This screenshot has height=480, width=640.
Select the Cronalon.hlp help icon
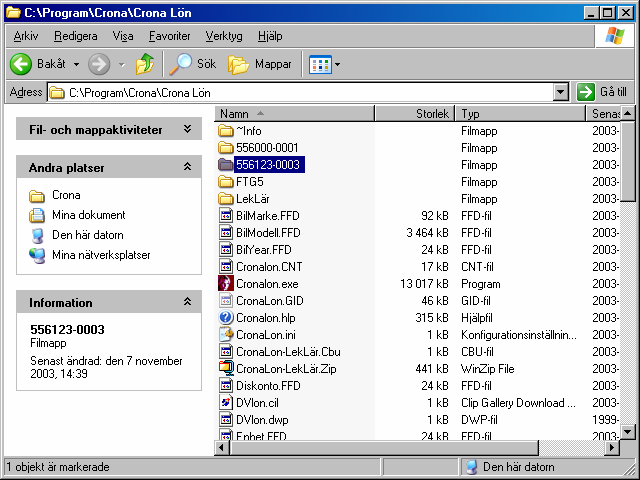pyautogui.click(x=226, y=318)
